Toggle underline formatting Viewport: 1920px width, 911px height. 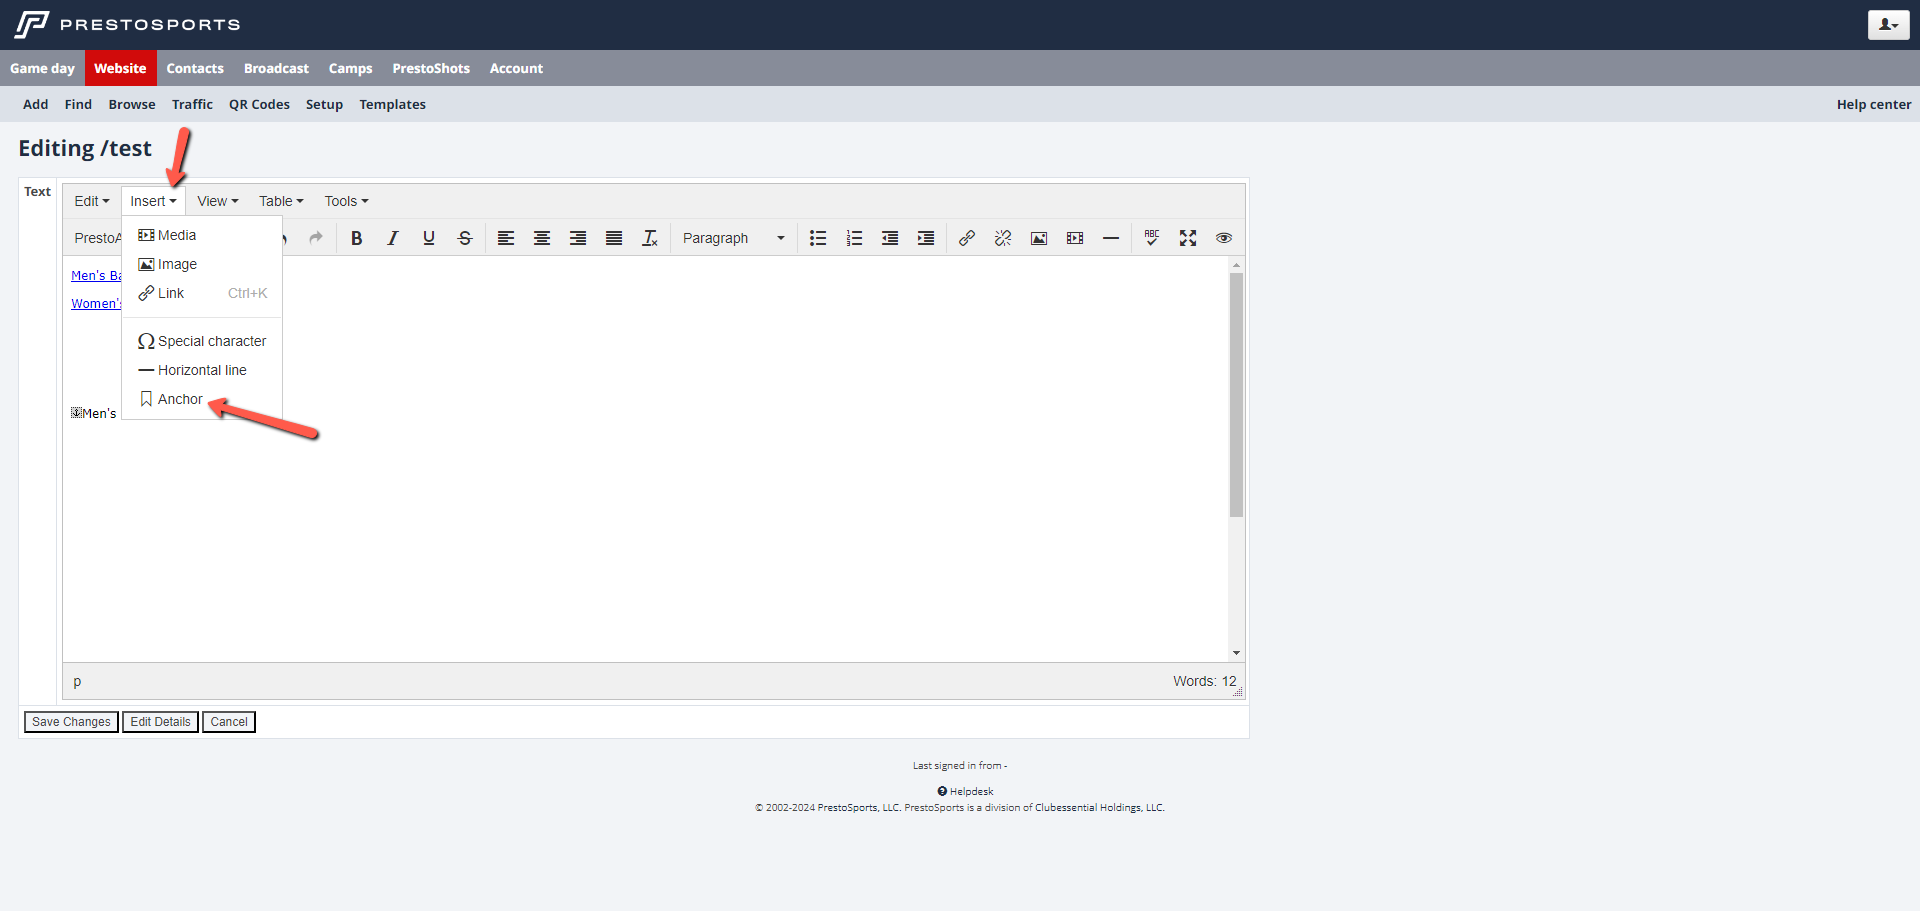point(429,238)
